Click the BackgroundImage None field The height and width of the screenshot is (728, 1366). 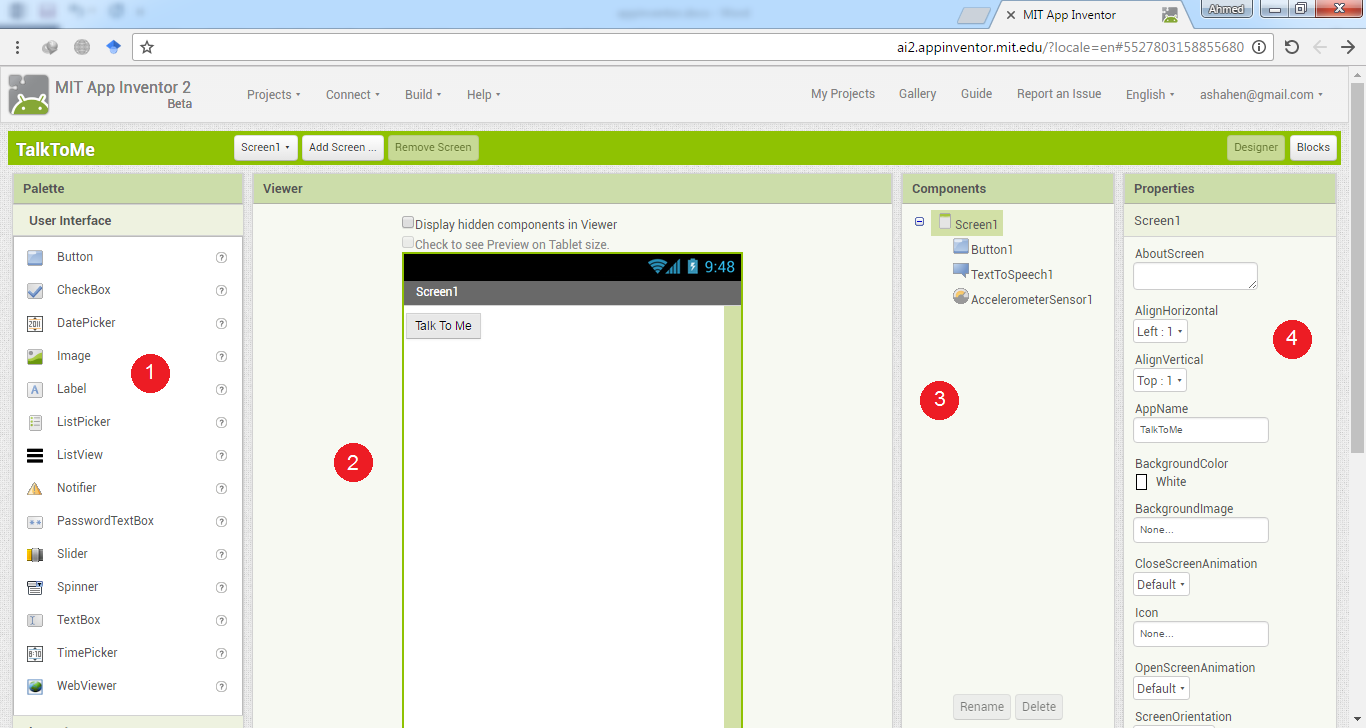coord(1201,530)
